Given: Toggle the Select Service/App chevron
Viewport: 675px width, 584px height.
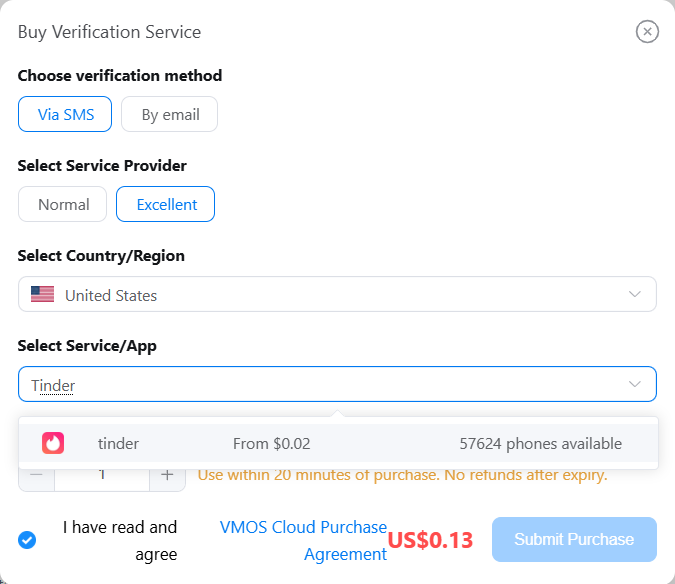Looking at the screenshot, I should coord(635,384).
